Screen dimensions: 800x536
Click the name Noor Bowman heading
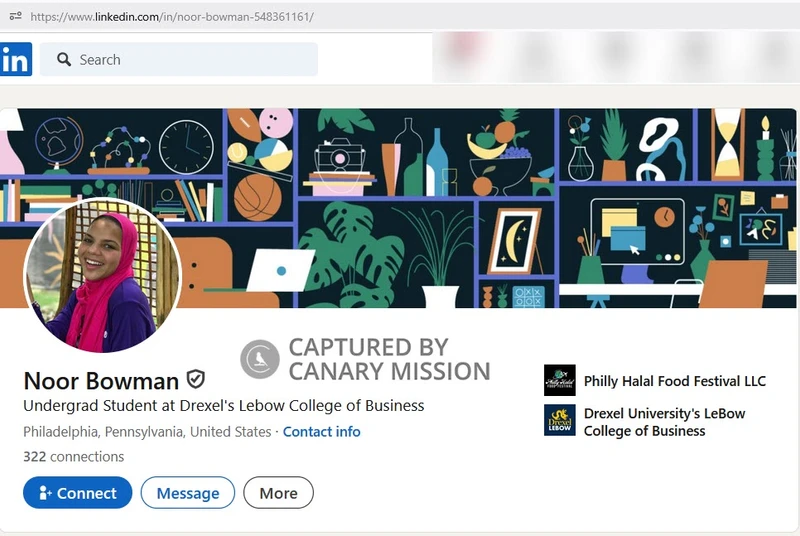(101, 381)
